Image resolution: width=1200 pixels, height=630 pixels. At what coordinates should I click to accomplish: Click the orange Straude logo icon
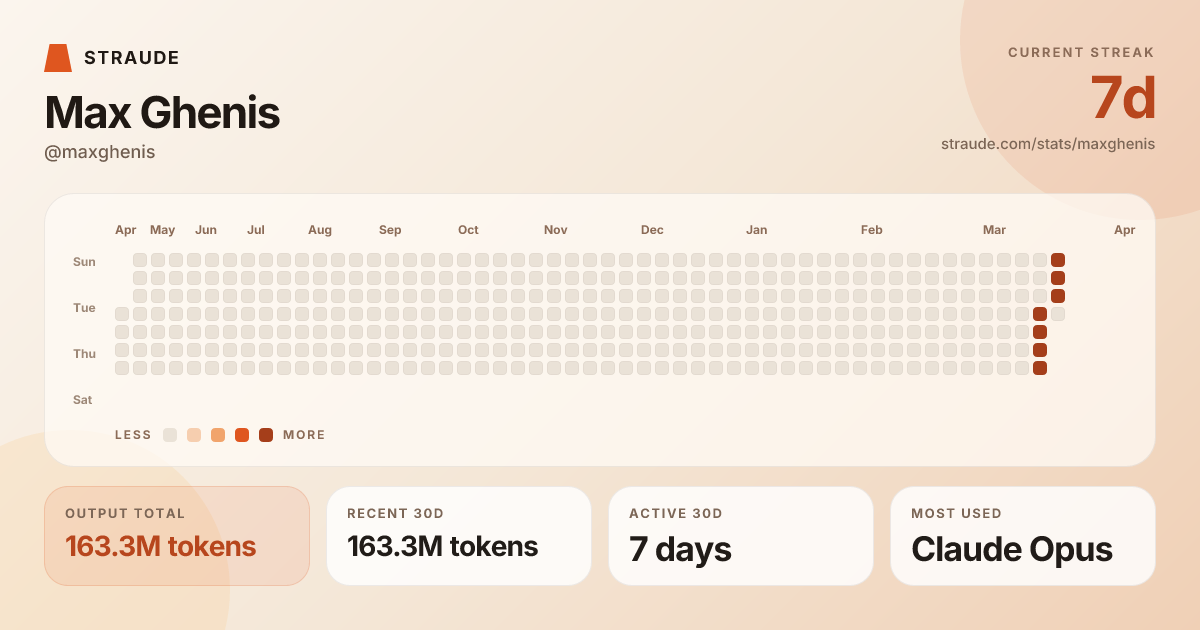coord(58,58)
